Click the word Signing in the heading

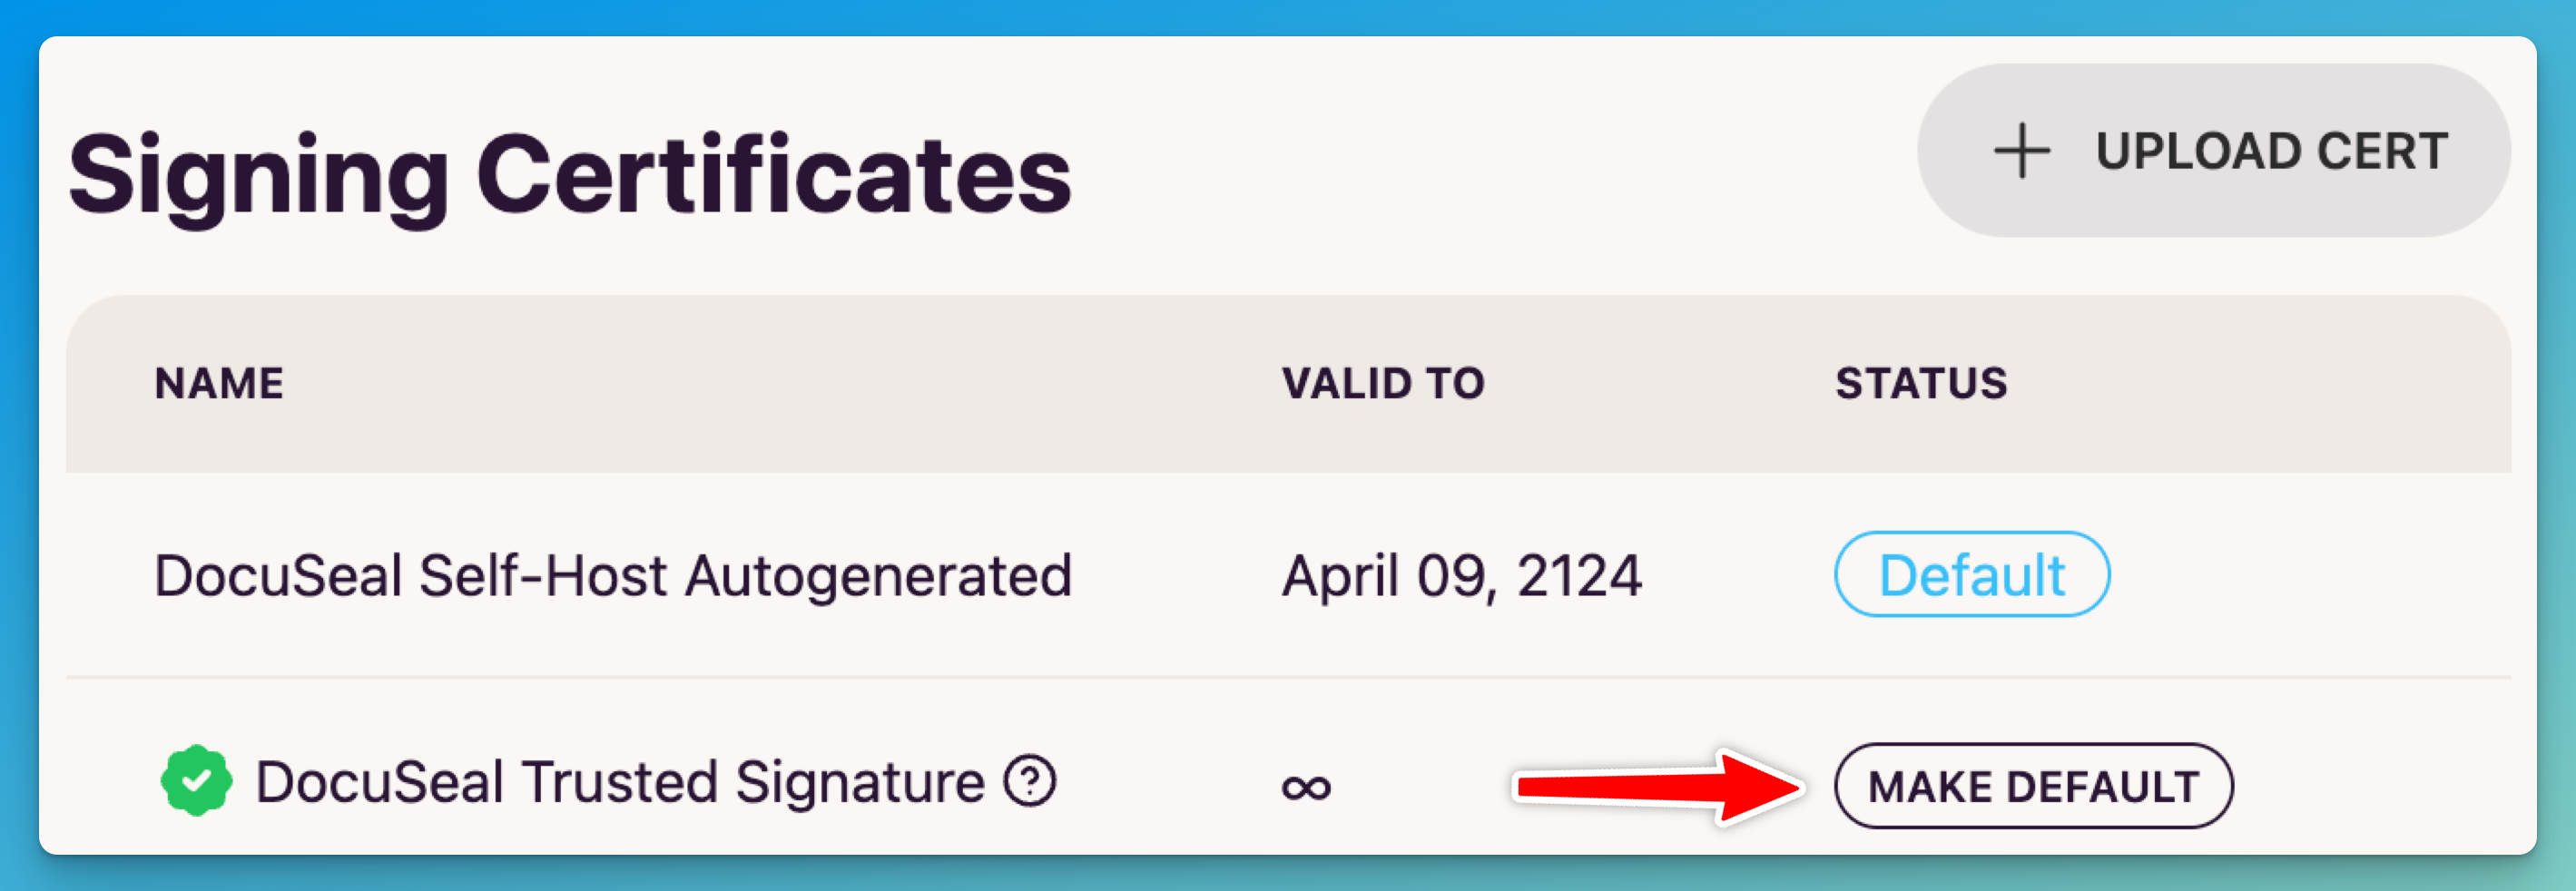click(259, 176)
